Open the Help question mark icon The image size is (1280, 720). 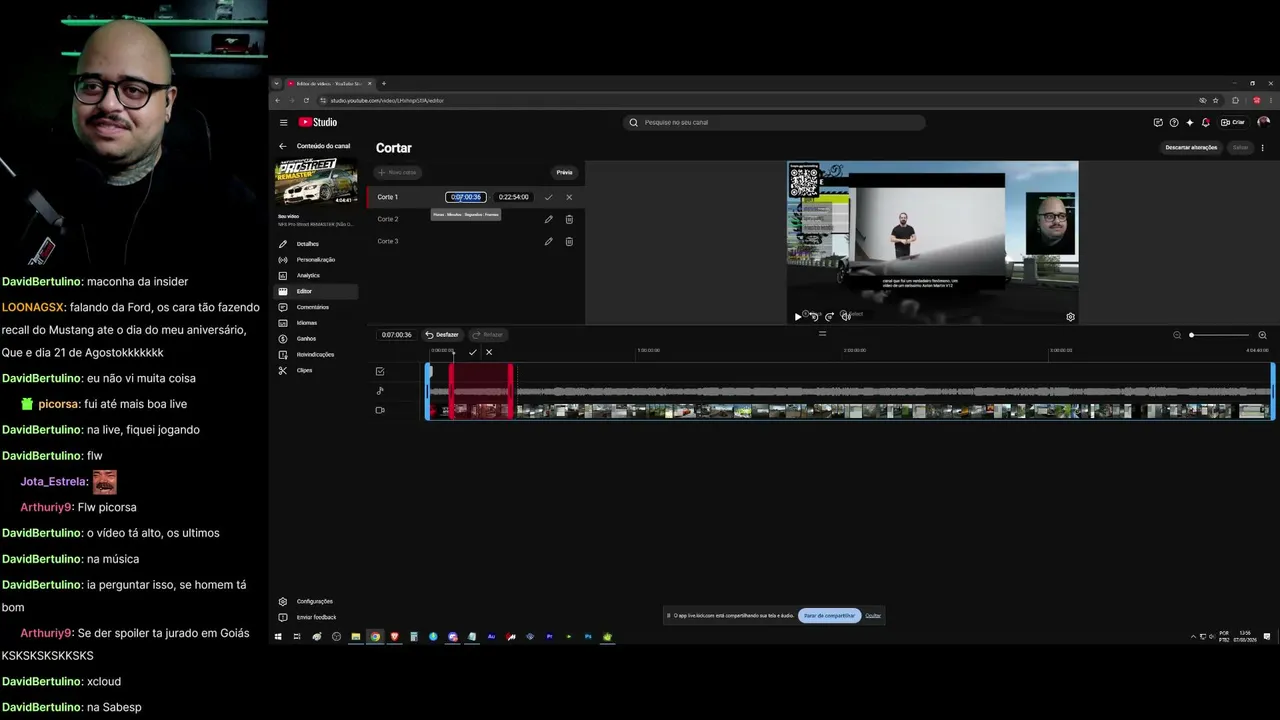1174,122
